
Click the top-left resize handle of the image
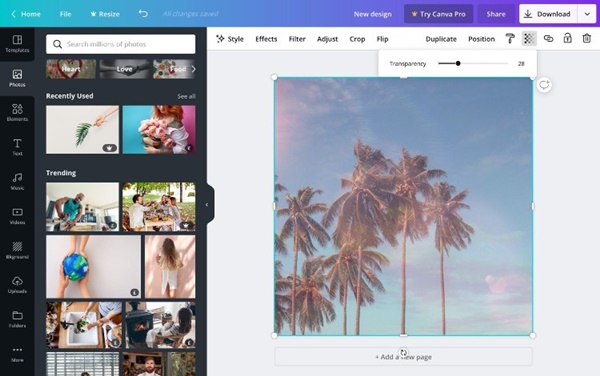[274, 77]
